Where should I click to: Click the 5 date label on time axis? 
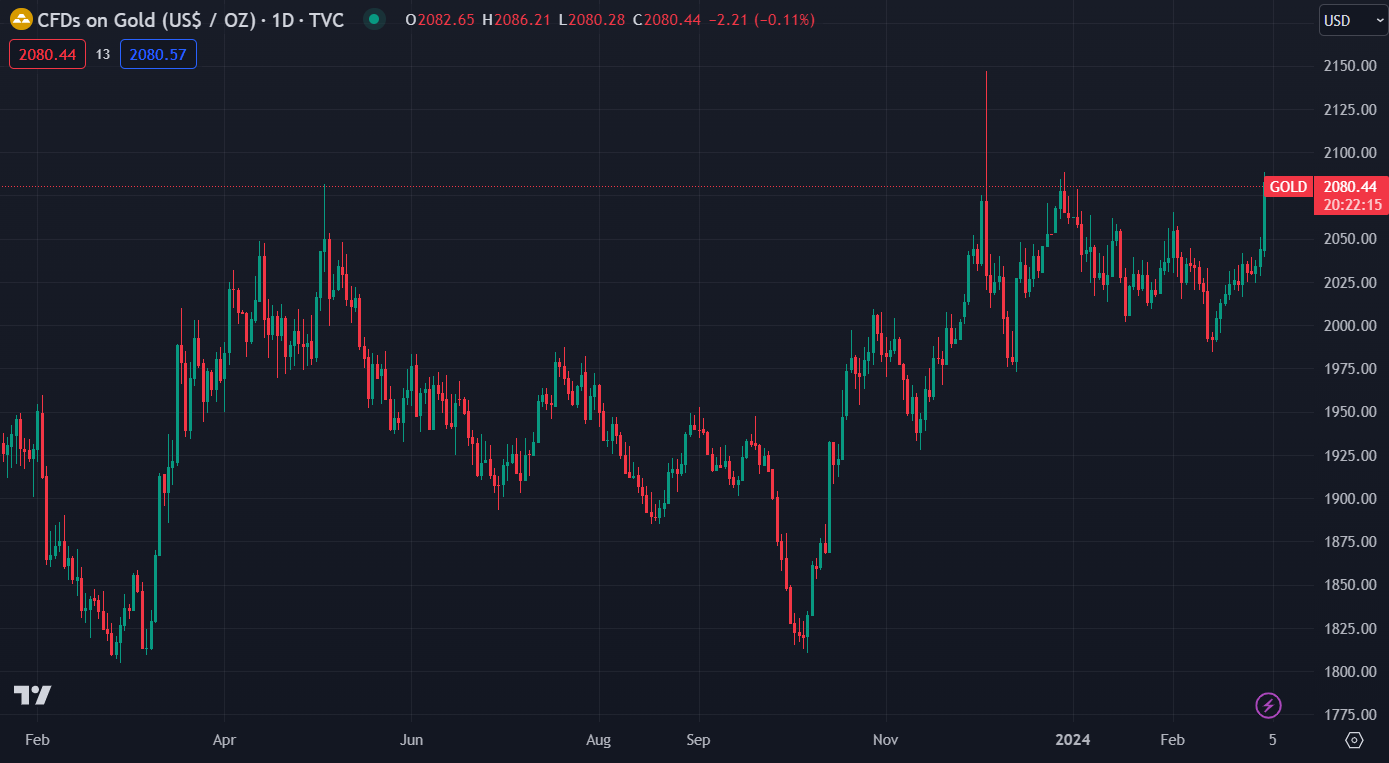point(1272,740)
